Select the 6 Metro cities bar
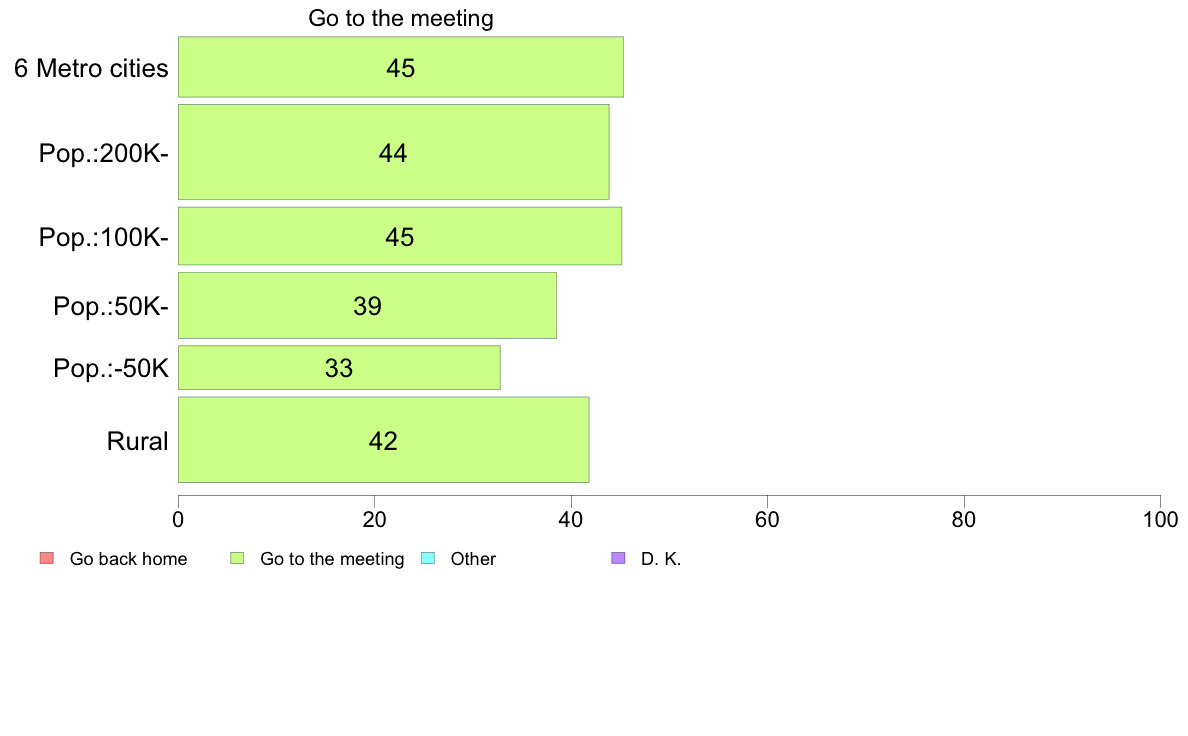 click(401, 67)
